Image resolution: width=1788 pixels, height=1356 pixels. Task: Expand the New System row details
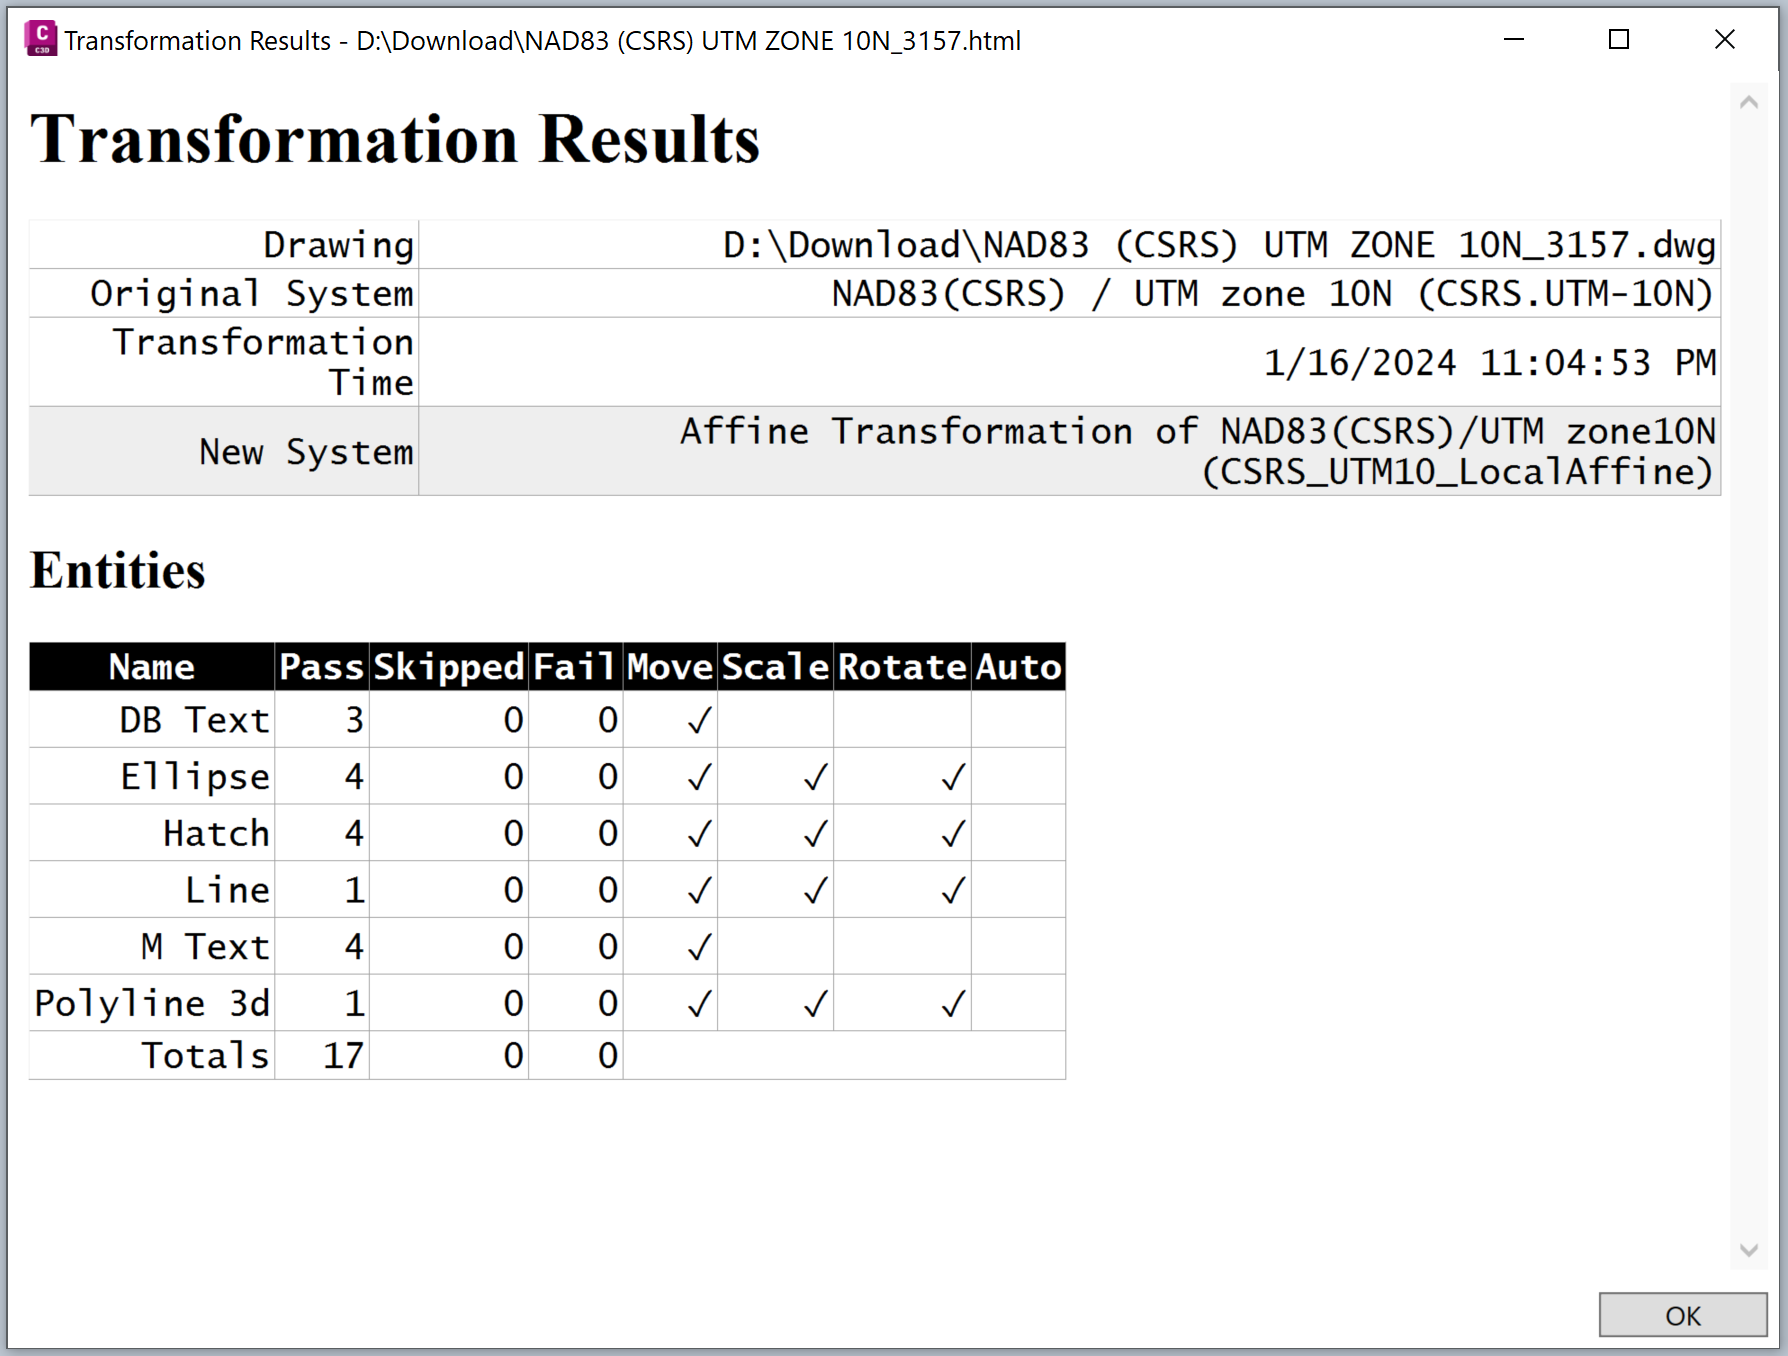pyautogui.click(x=306, y=451)
